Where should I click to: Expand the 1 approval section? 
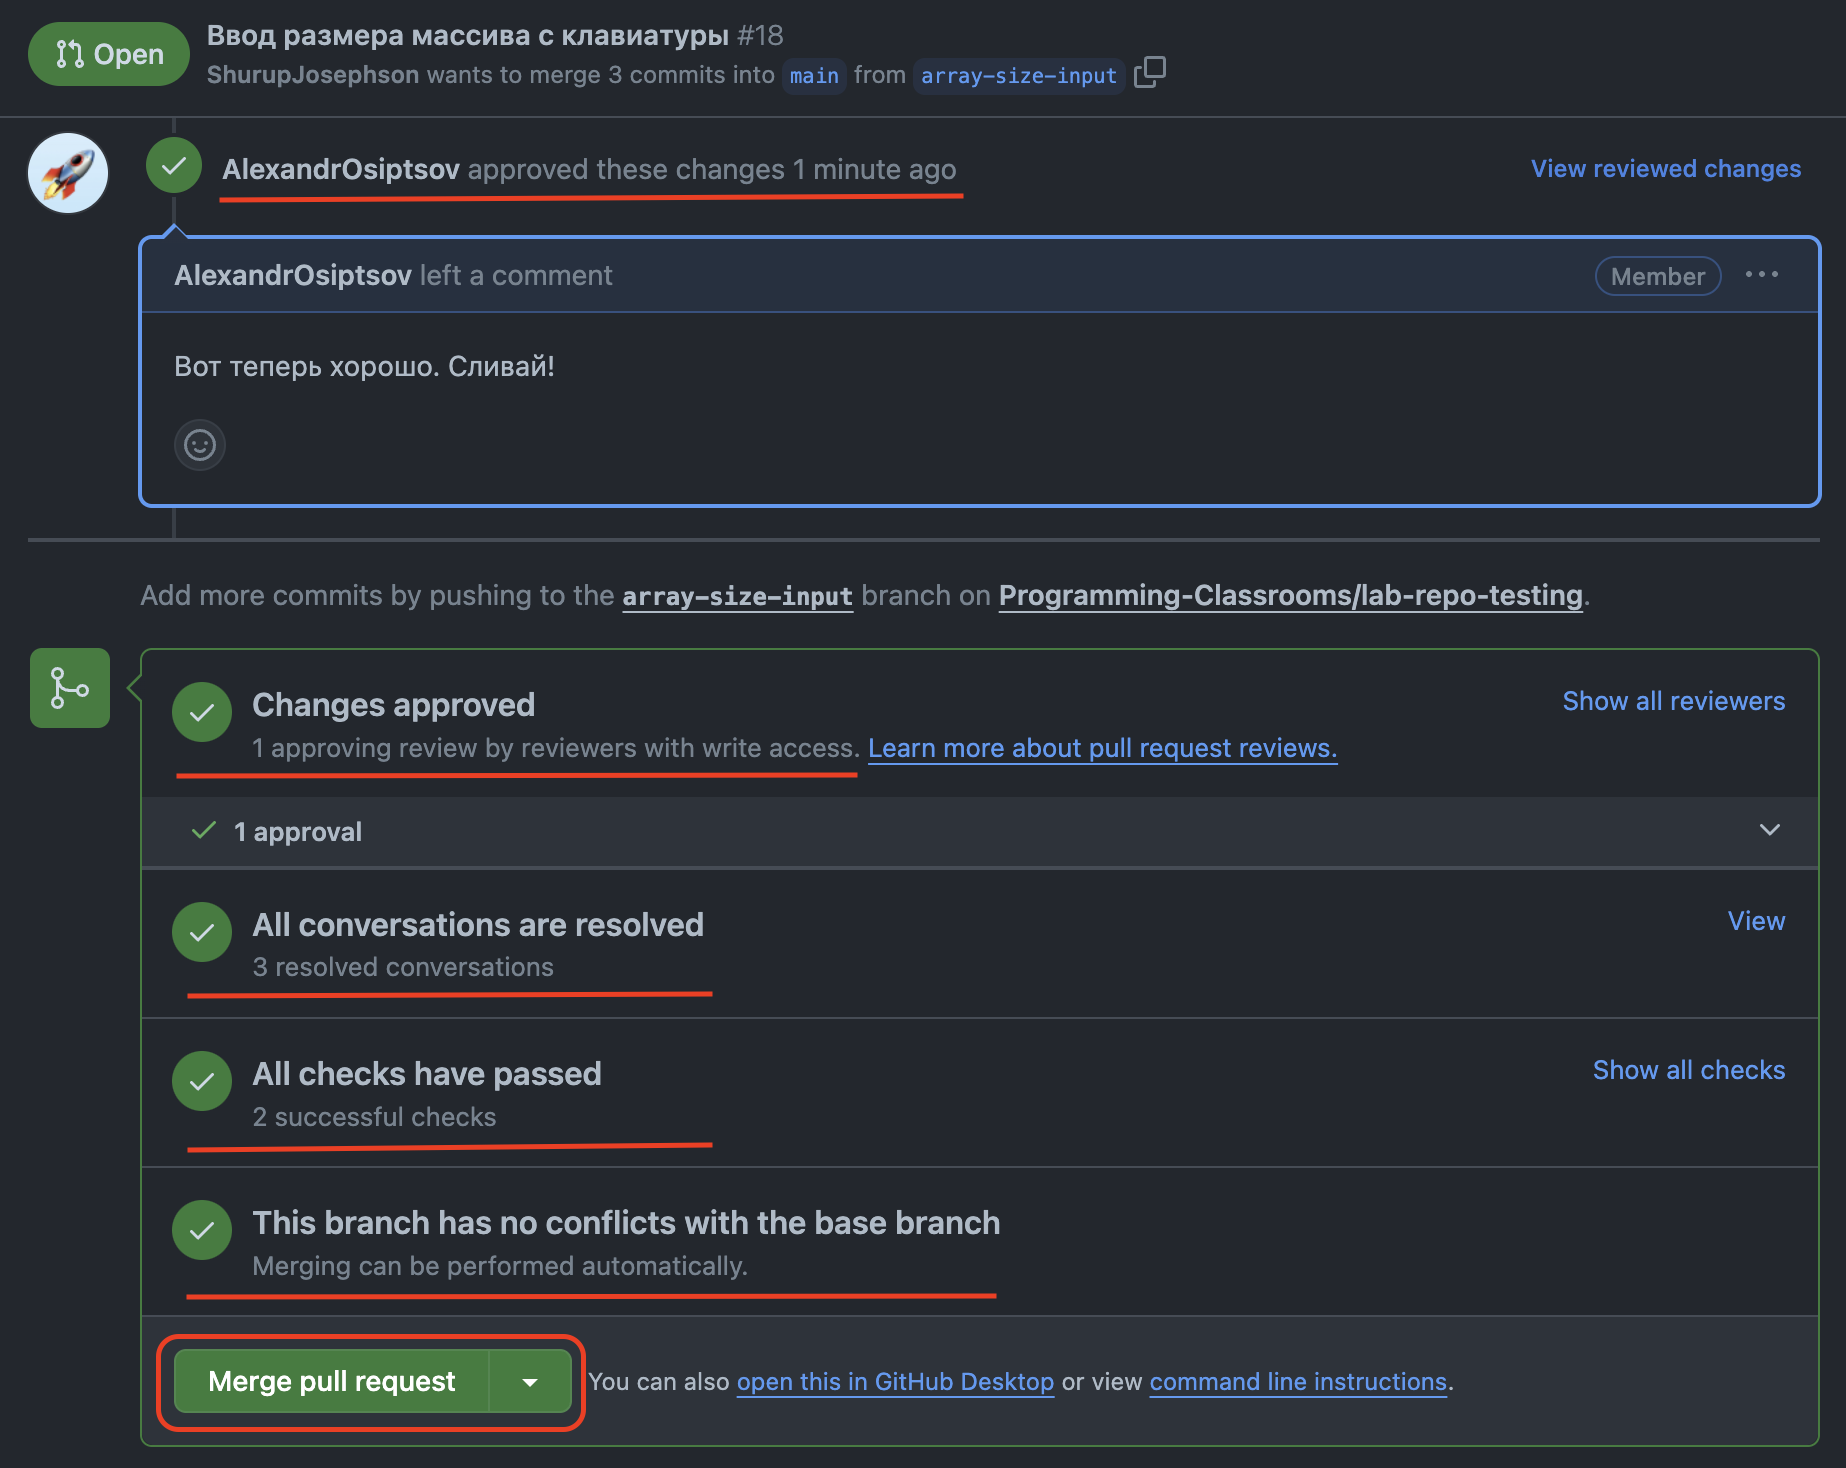(1770, 830)
